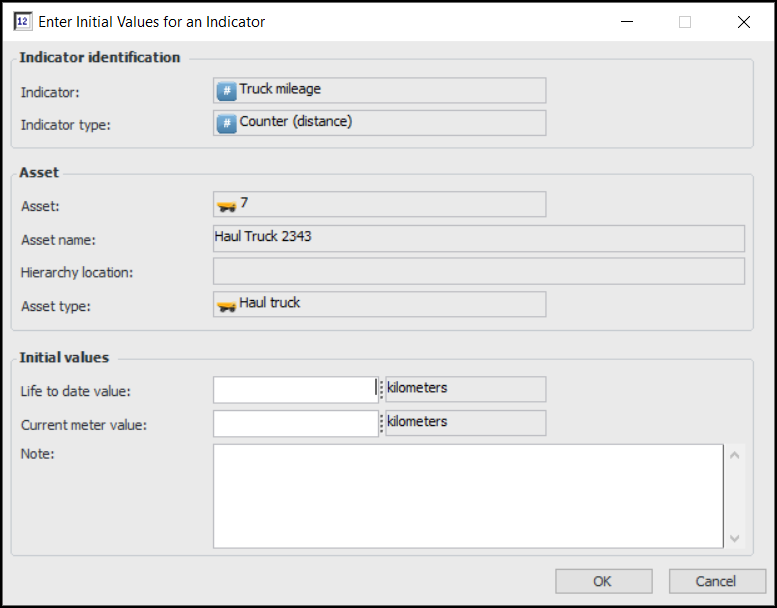Viewport: 777px width, 608px height.
Task: Click the hash icon beside Counter (distance)
Action: click(226, 123)
